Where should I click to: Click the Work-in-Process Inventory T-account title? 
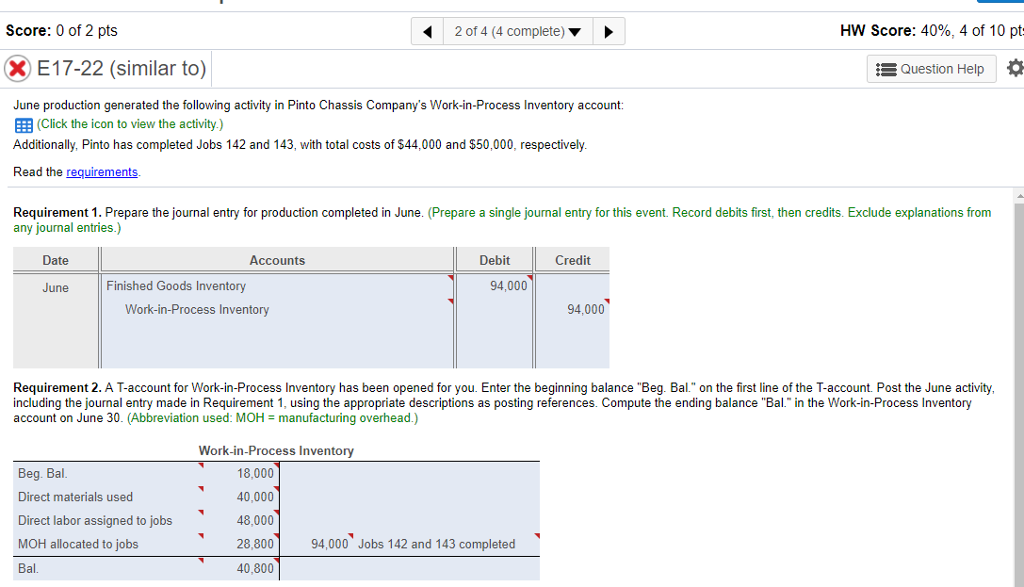[276, 451]
